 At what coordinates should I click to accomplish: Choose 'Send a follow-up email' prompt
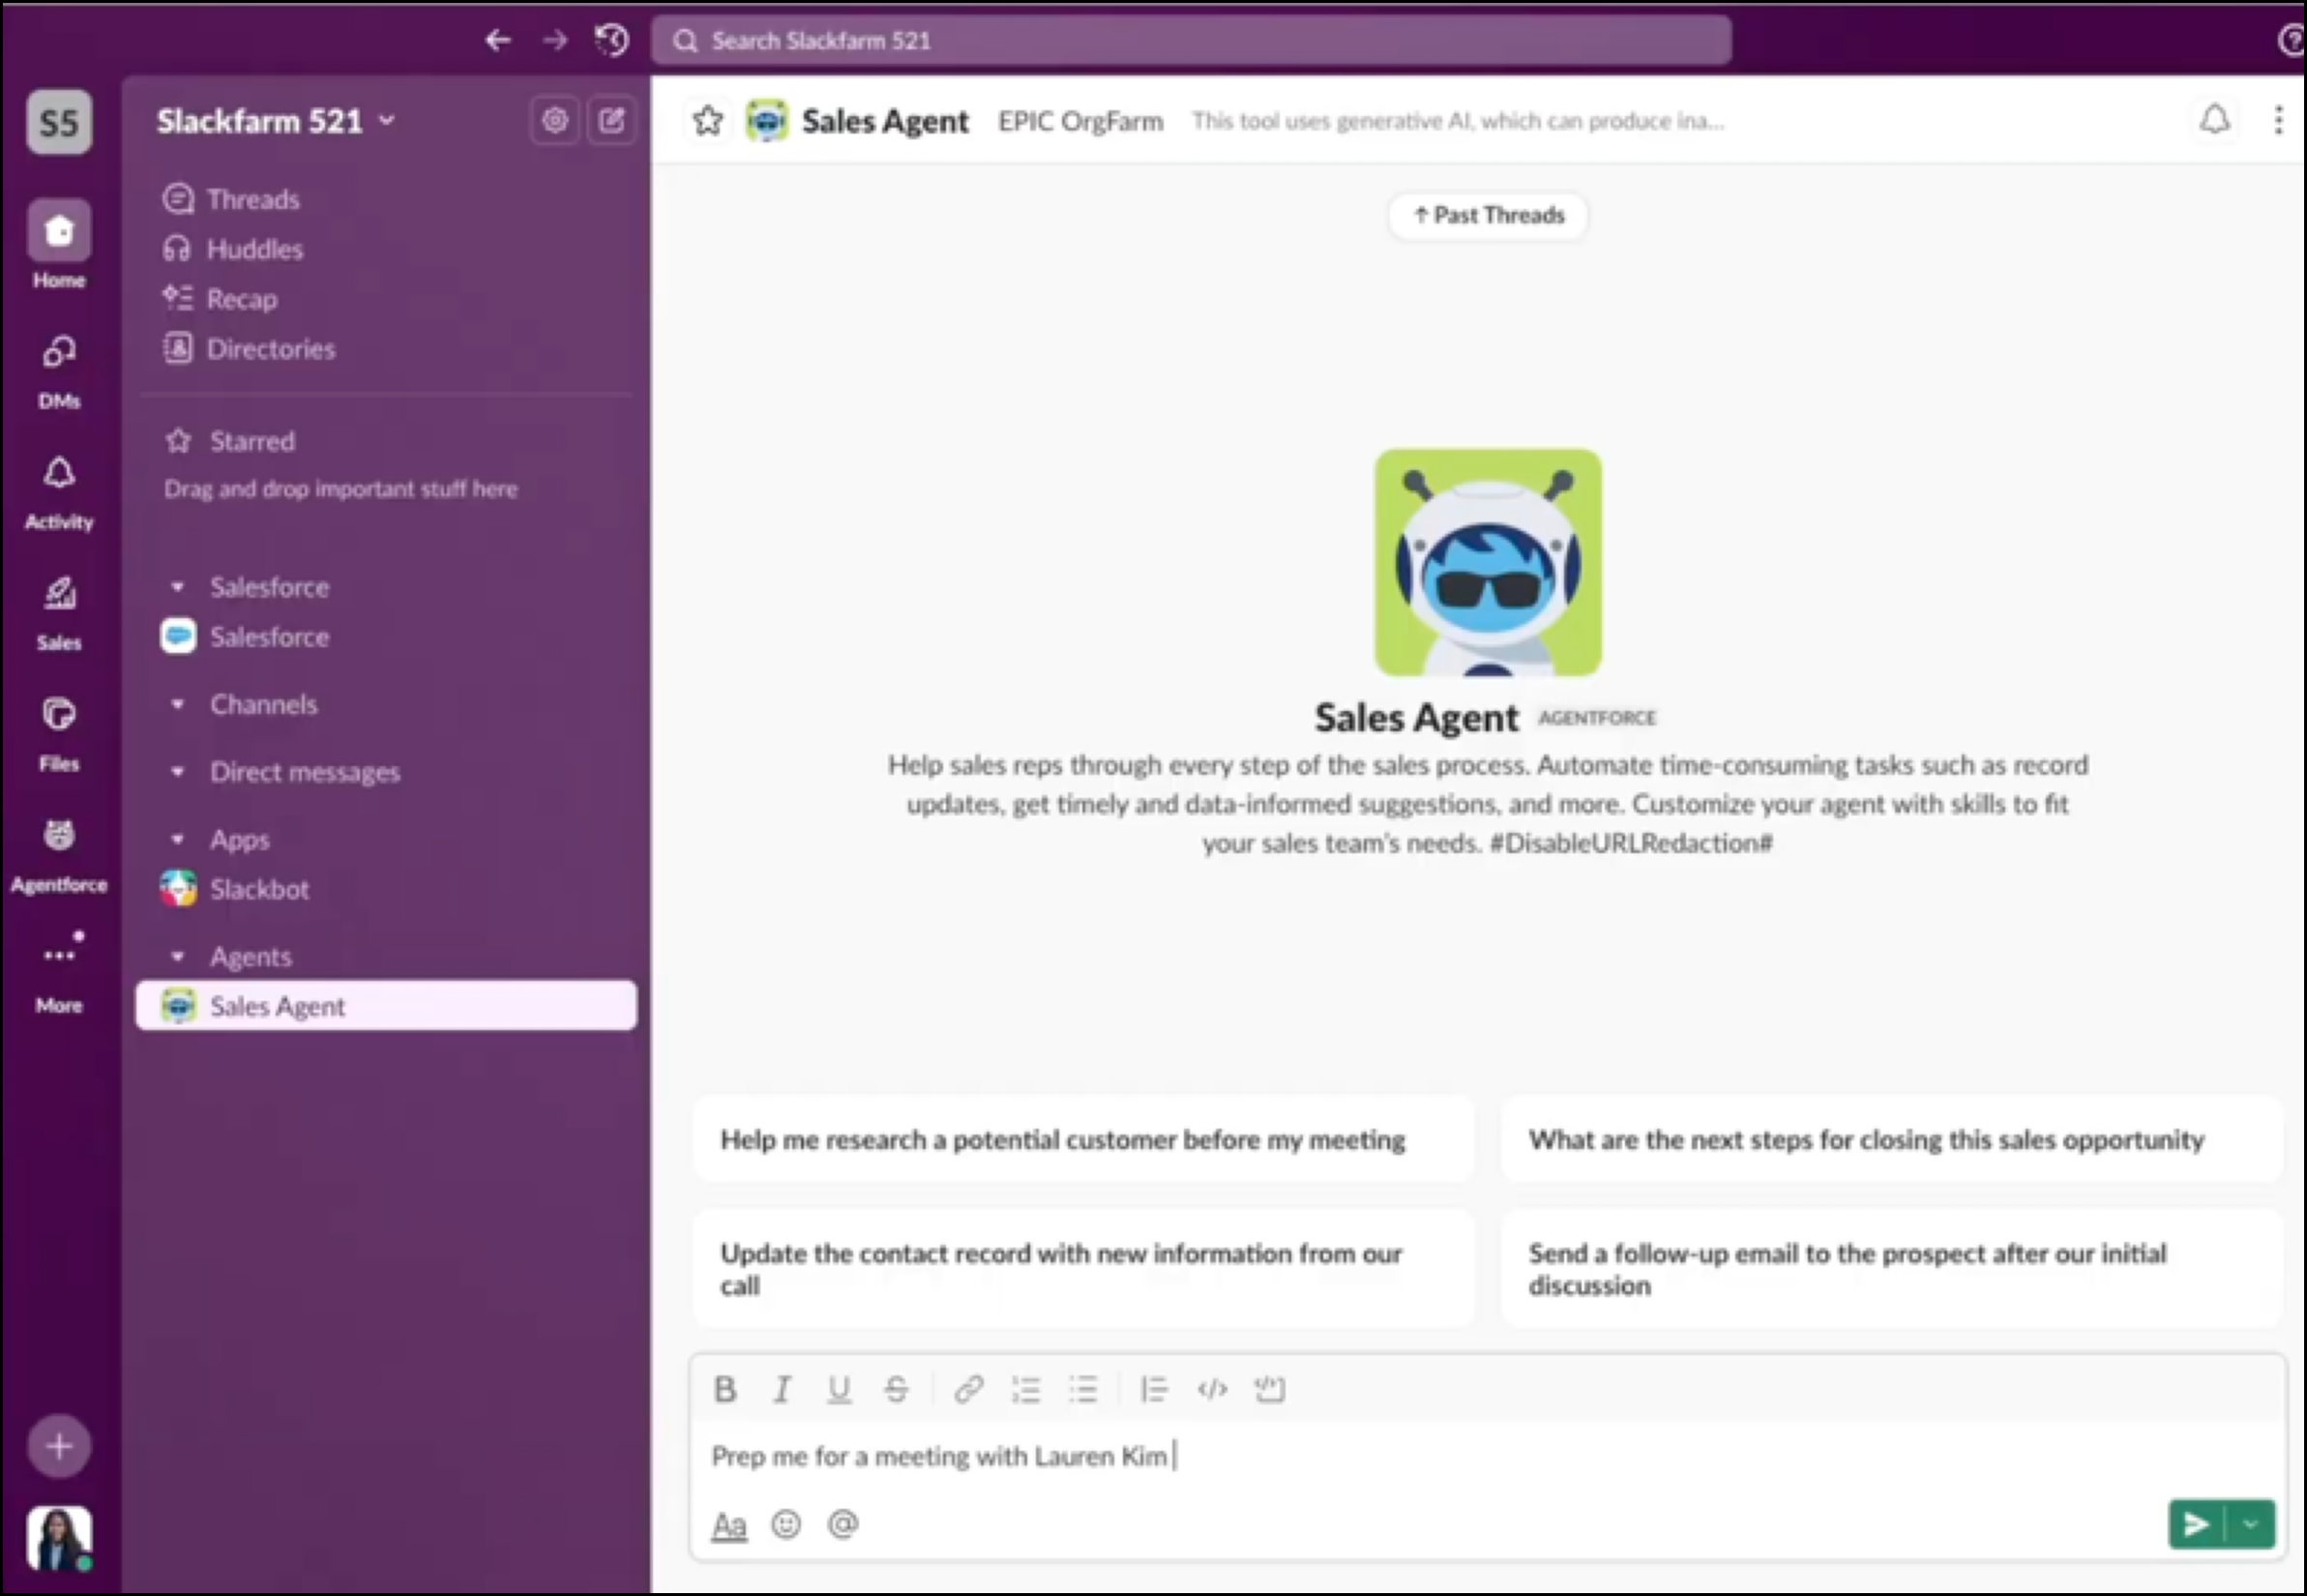coord(1892,1268)
